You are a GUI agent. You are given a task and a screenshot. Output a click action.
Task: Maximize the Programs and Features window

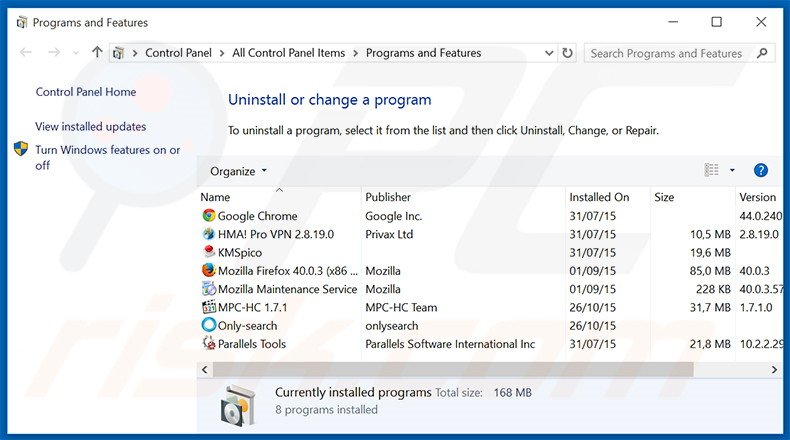pyautogui.click(x=716, y=22)
